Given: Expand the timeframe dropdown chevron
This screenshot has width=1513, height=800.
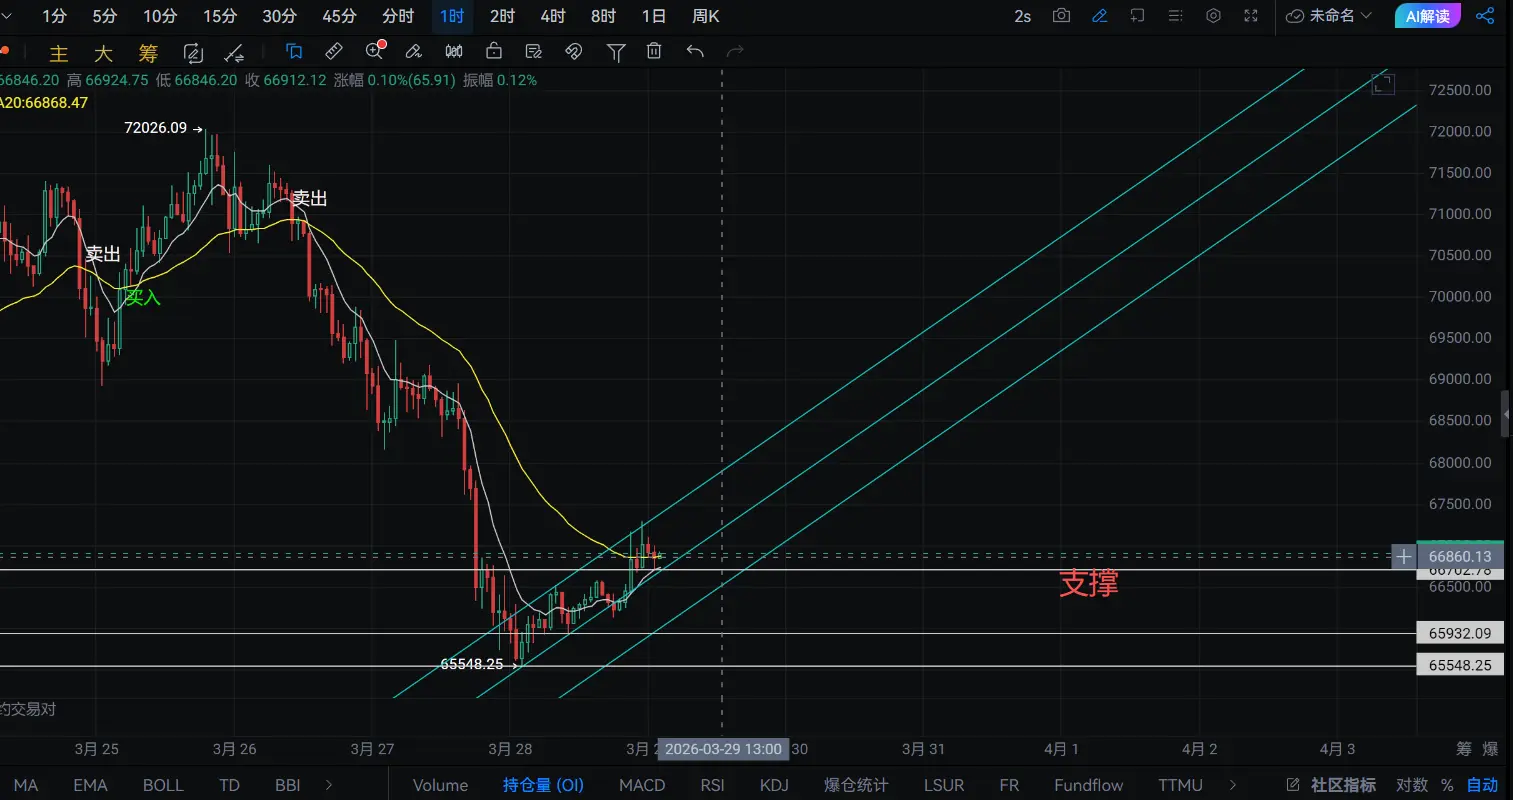Looking at the screenshot, I should coord(8,16).
